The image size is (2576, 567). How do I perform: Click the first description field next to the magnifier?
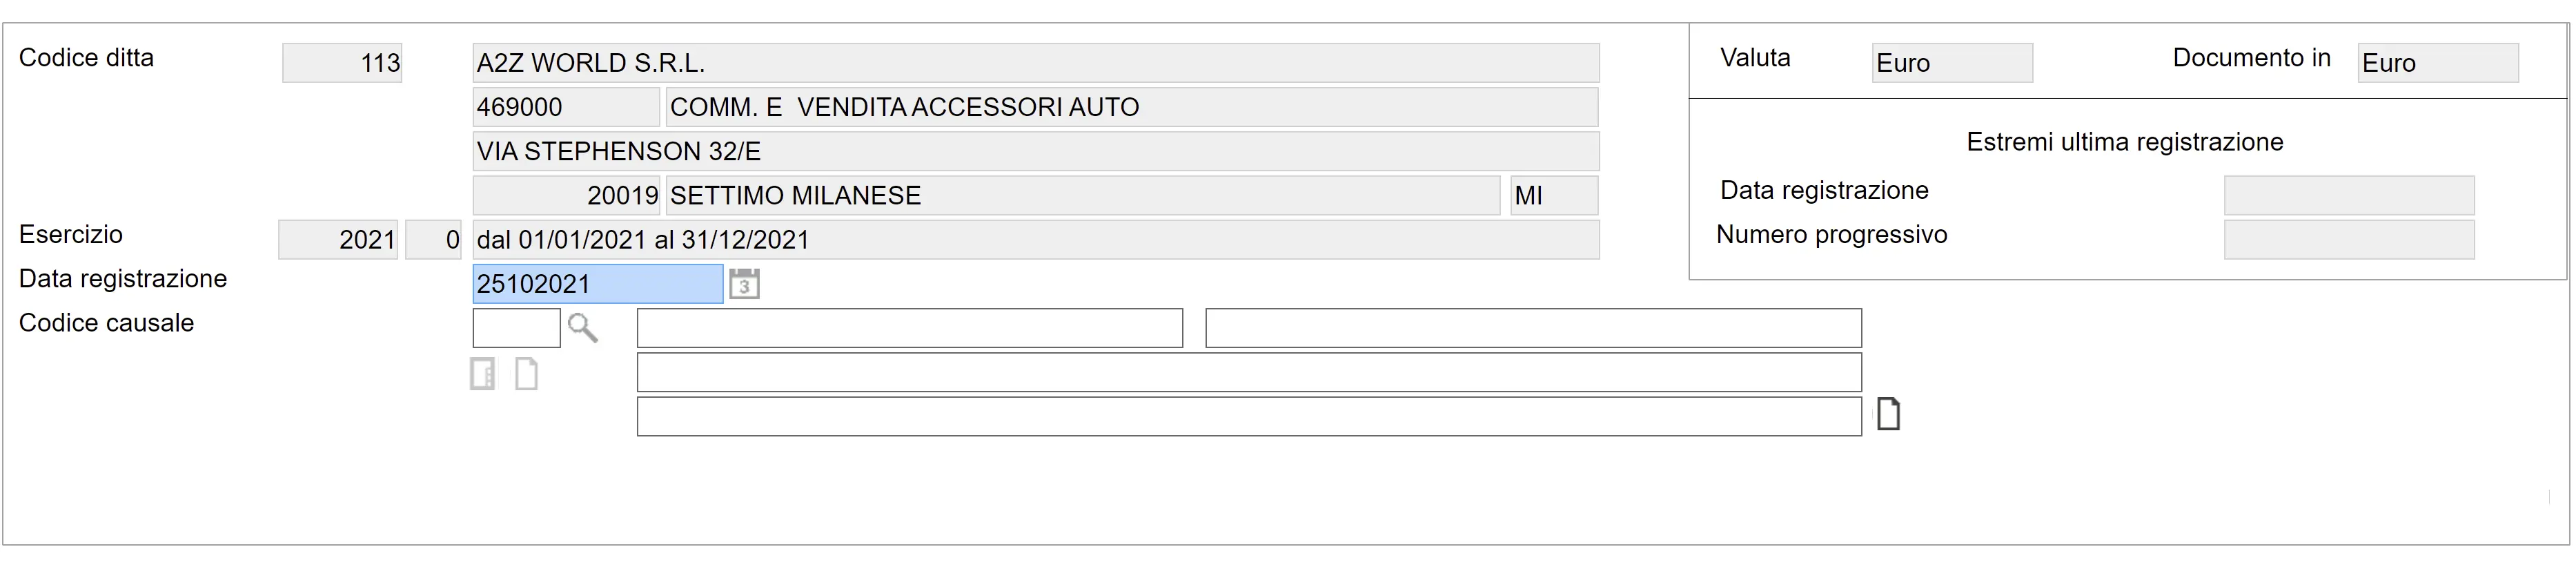[909, 328]
